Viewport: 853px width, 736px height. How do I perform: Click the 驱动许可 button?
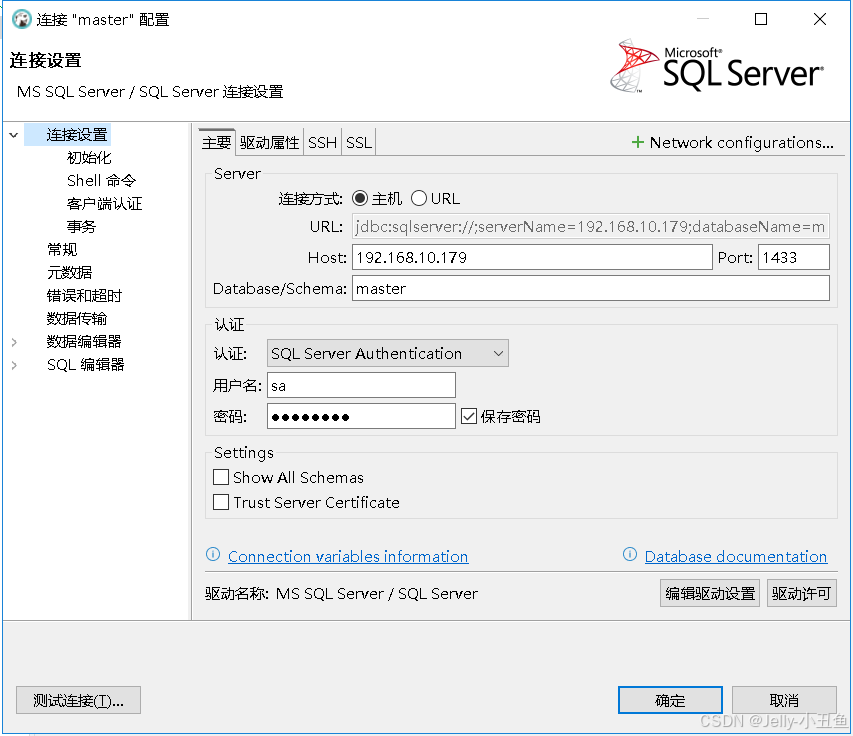pyautogui.click(x=801, y=593)
